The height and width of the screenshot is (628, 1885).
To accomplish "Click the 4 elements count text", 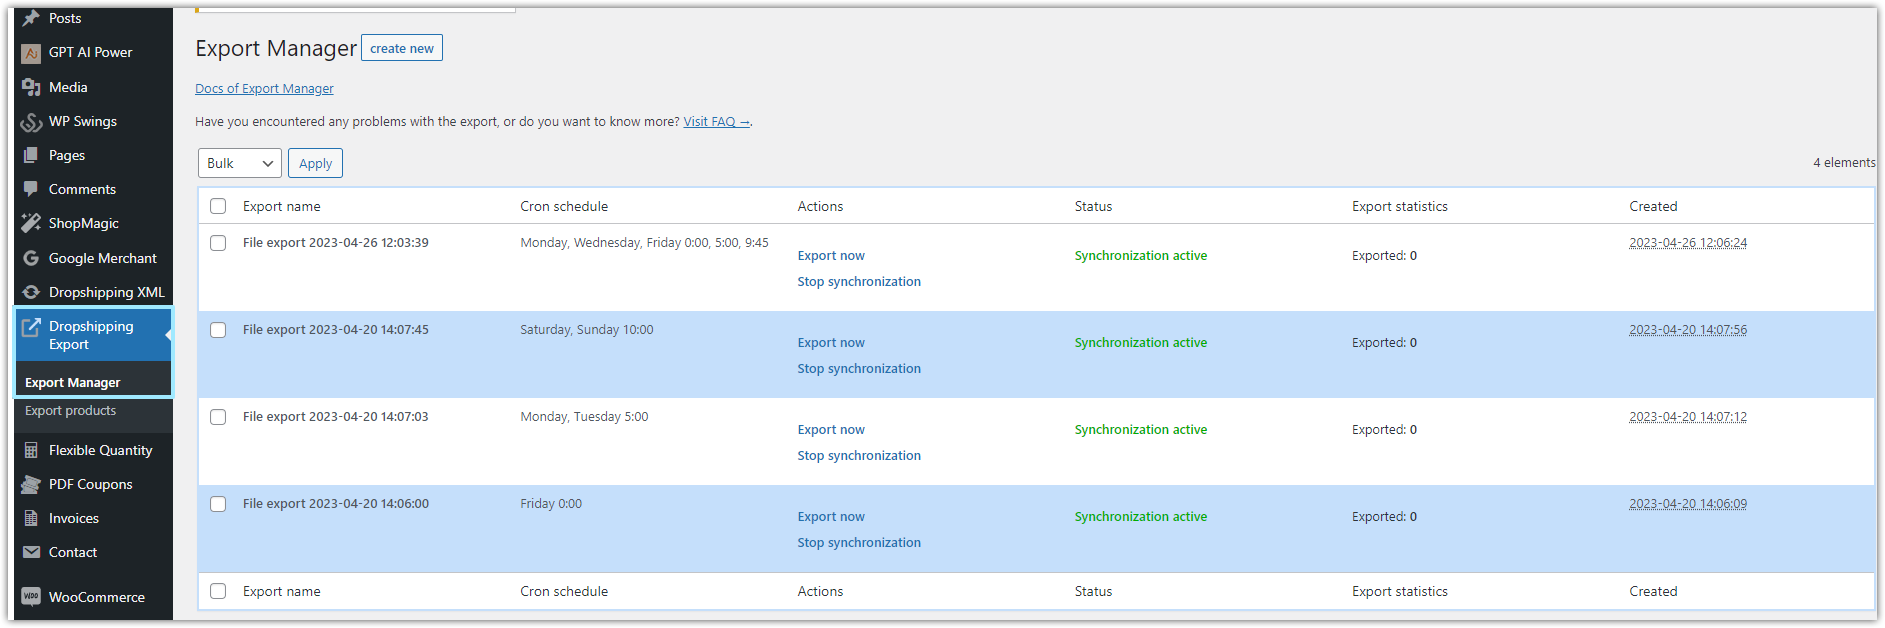I will (x=1844, y=162).
